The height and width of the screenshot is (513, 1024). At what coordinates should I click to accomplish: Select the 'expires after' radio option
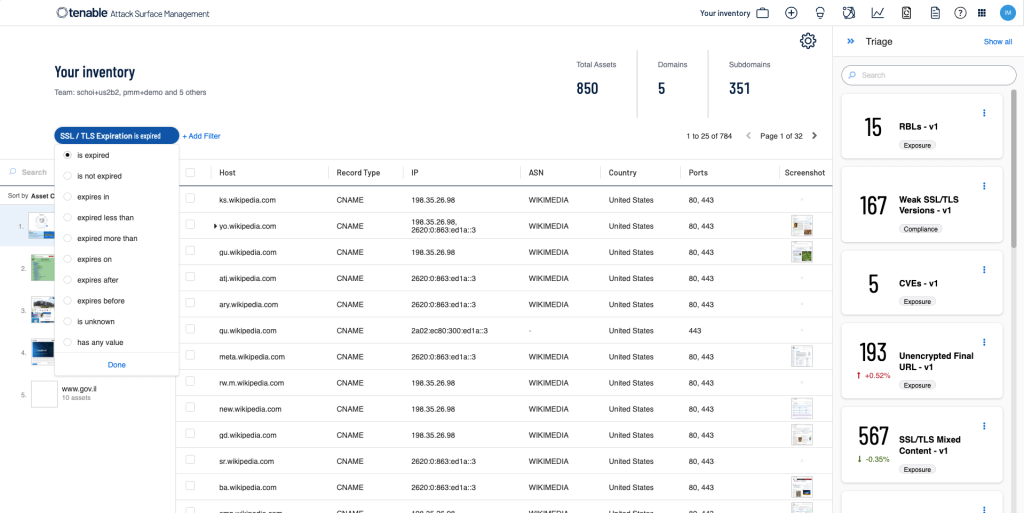click(x=67, y=280)
